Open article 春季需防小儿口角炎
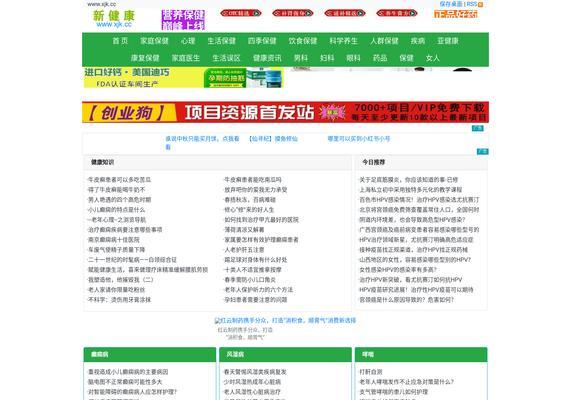 [250, 280]
